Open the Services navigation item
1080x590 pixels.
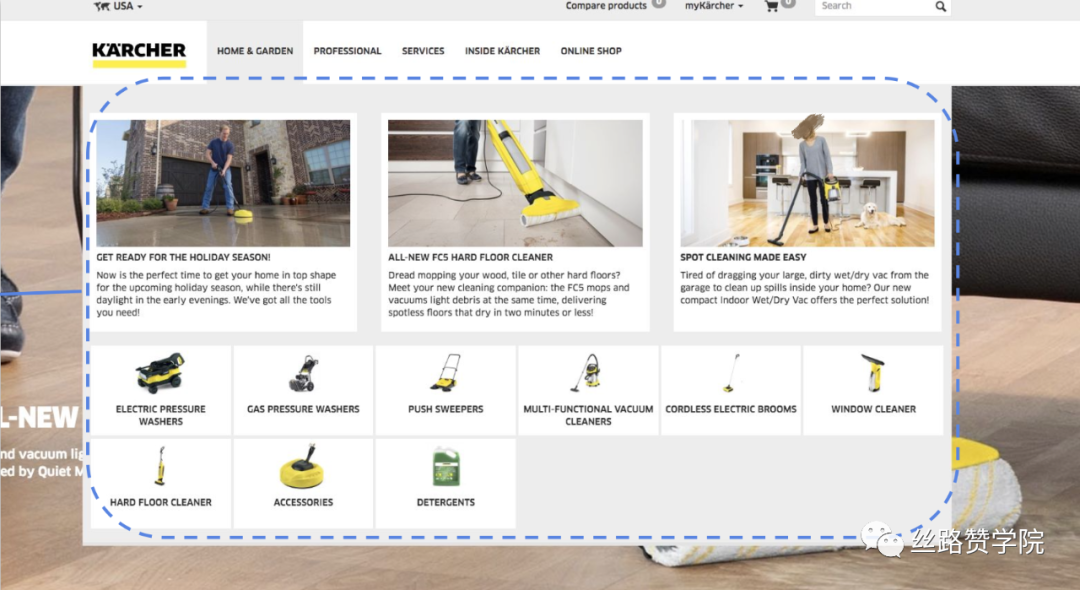[423, 51]
